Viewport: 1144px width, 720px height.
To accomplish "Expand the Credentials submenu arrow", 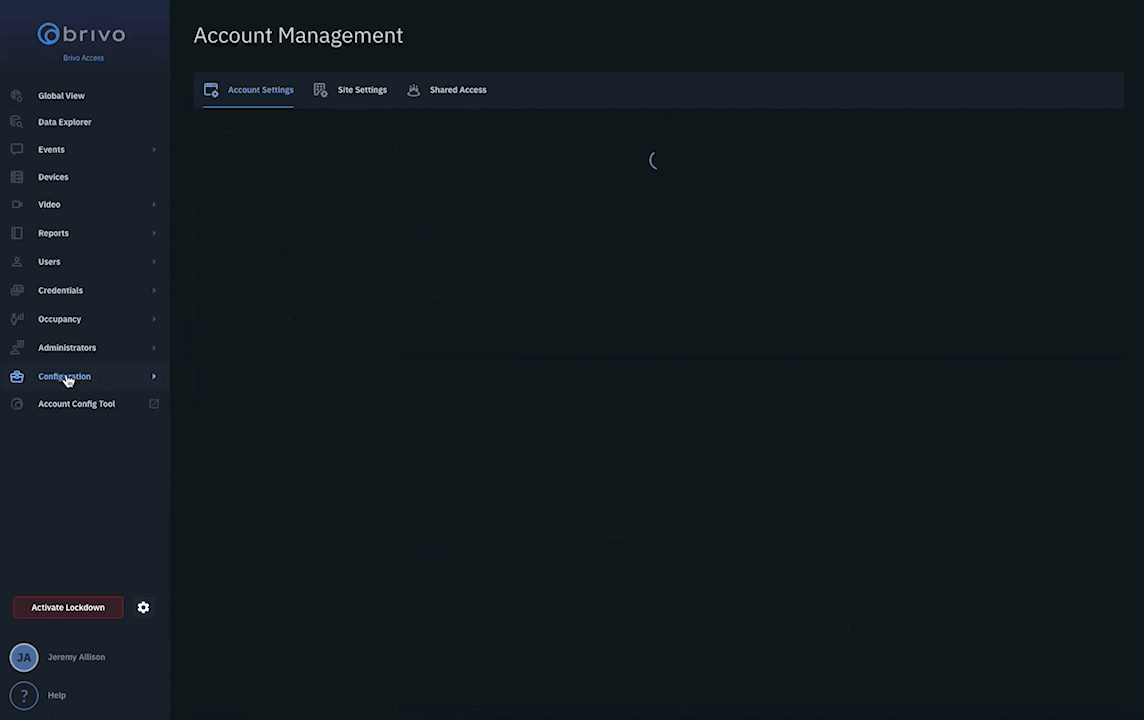I will (x=154, y=290).
